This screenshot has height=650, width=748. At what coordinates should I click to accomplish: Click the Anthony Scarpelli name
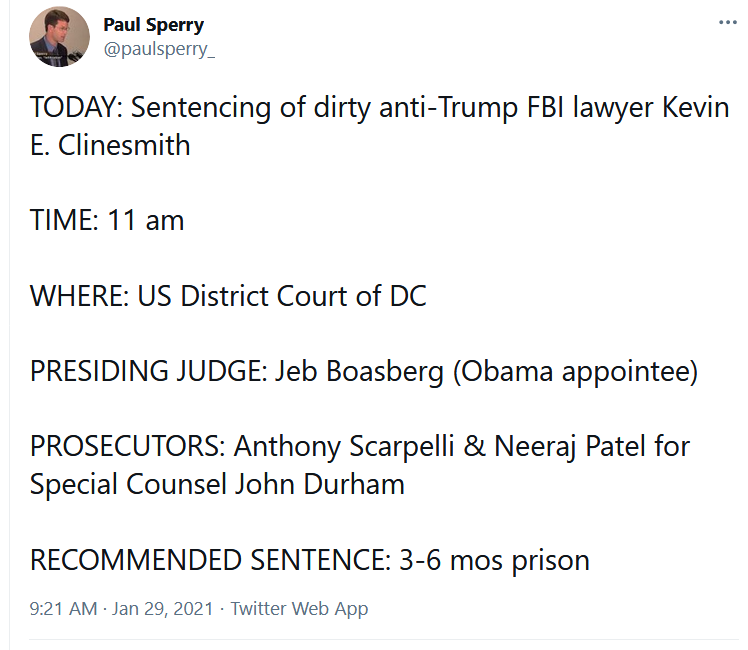tap(343, 446)
